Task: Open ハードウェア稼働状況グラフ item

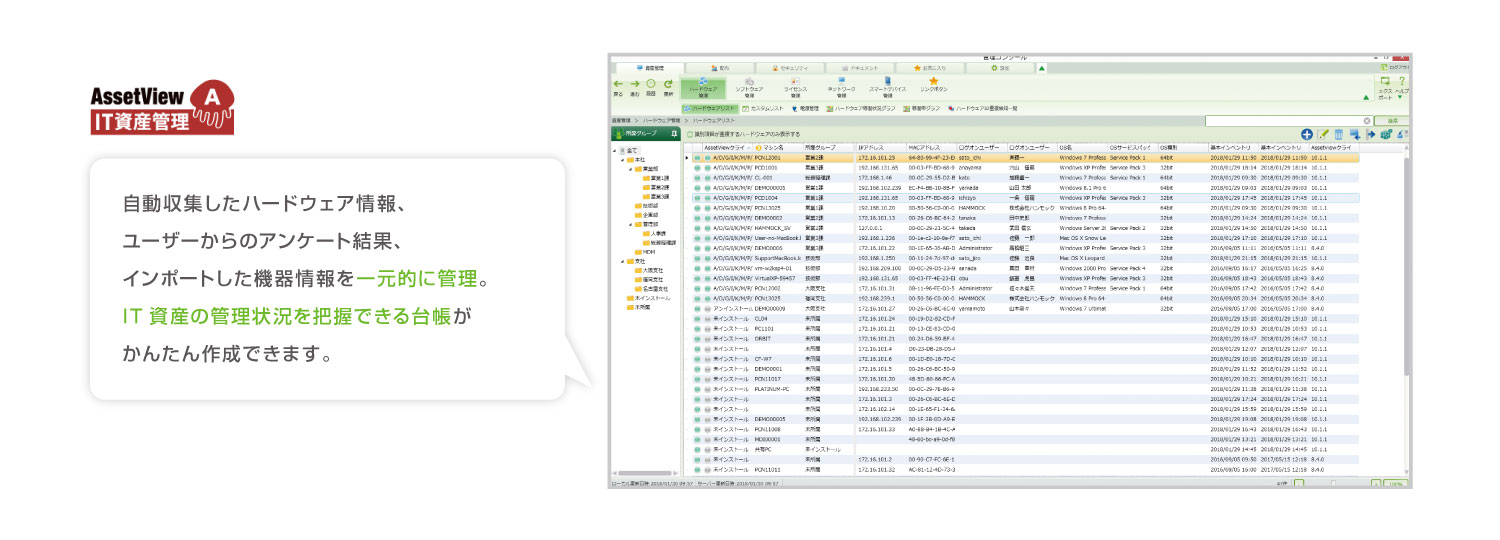Action: coord(860,107)
